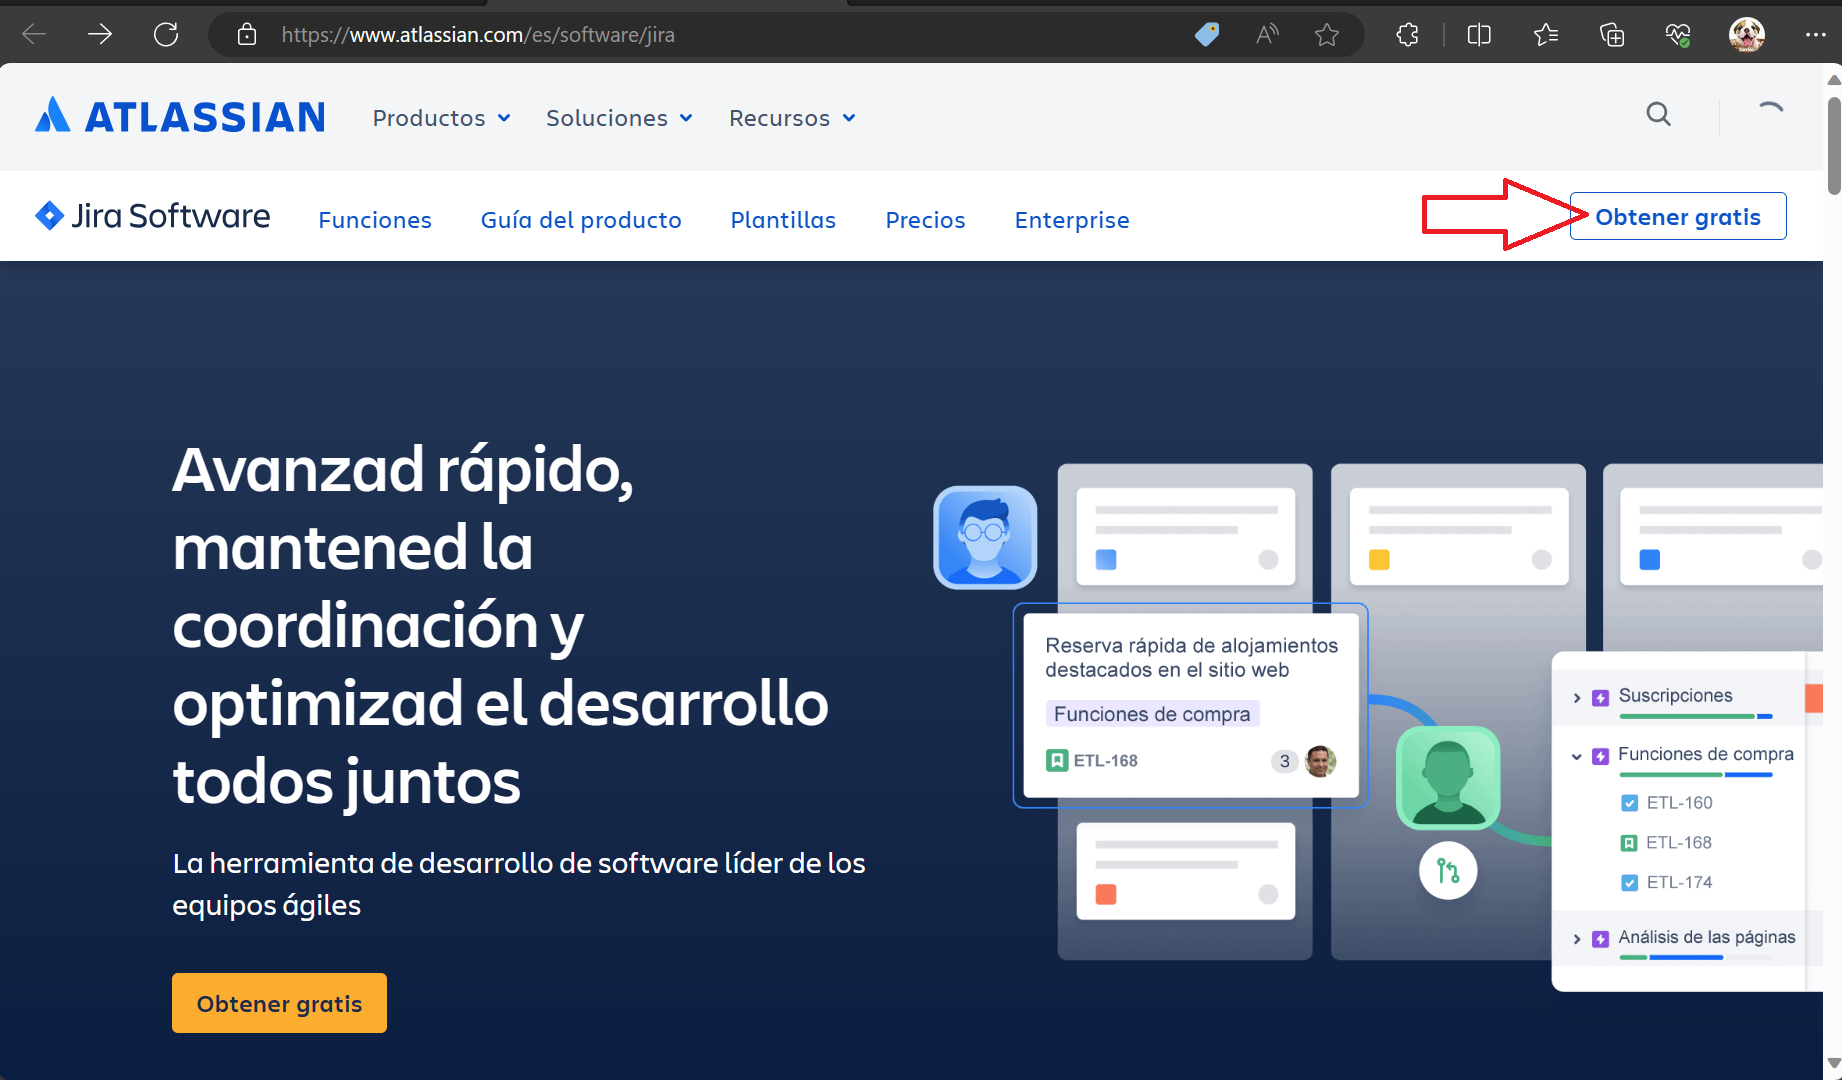Toggle the ETL-174 checkbox icon
1842x1080 pixels.
[x=1629, y=883]
